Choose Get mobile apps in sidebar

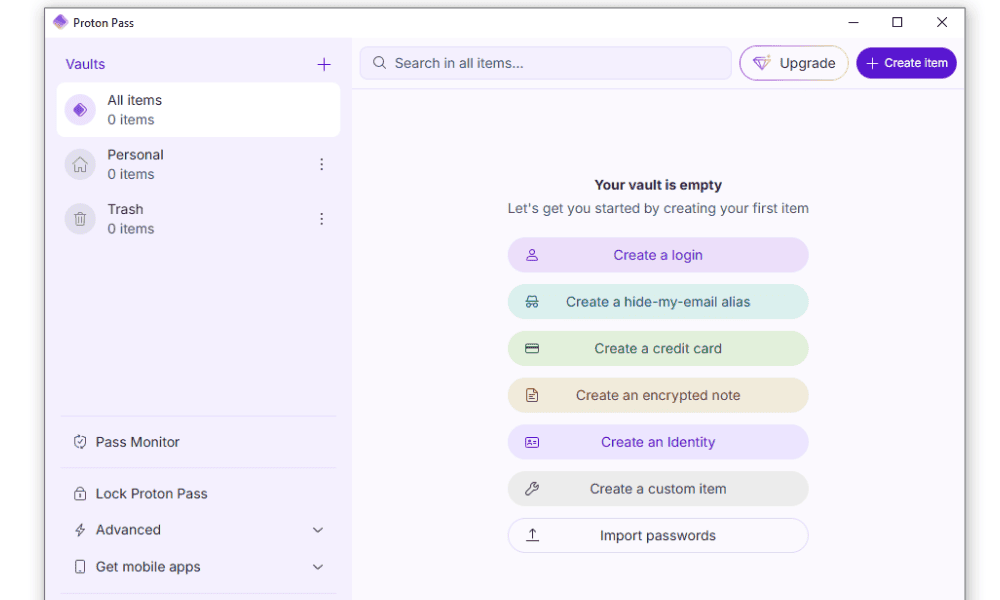click(148, 567)
